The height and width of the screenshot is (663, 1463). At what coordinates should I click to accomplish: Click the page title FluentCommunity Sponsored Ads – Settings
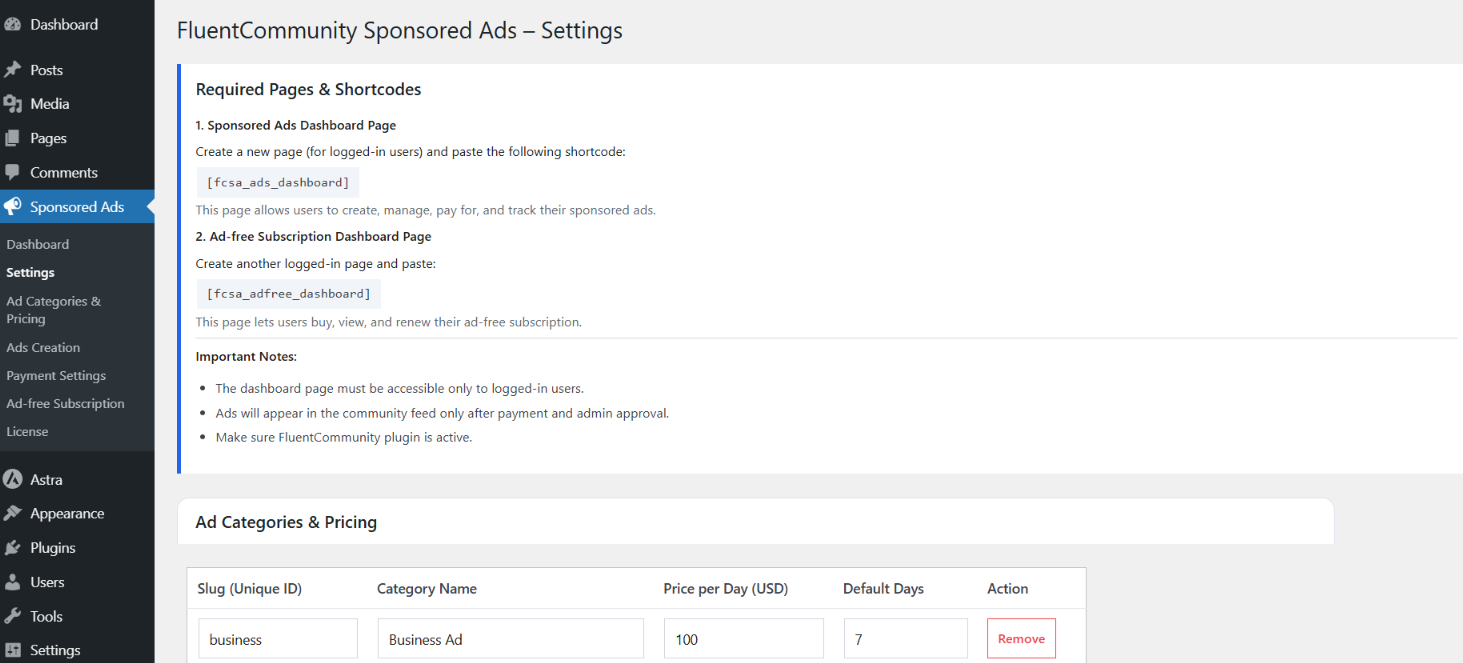tap(400, 31)
